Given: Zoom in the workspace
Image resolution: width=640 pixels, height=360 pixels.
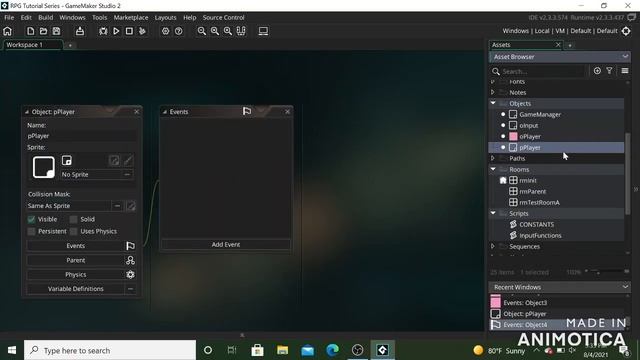Looking at the screenshot, I should click(215, 31).
